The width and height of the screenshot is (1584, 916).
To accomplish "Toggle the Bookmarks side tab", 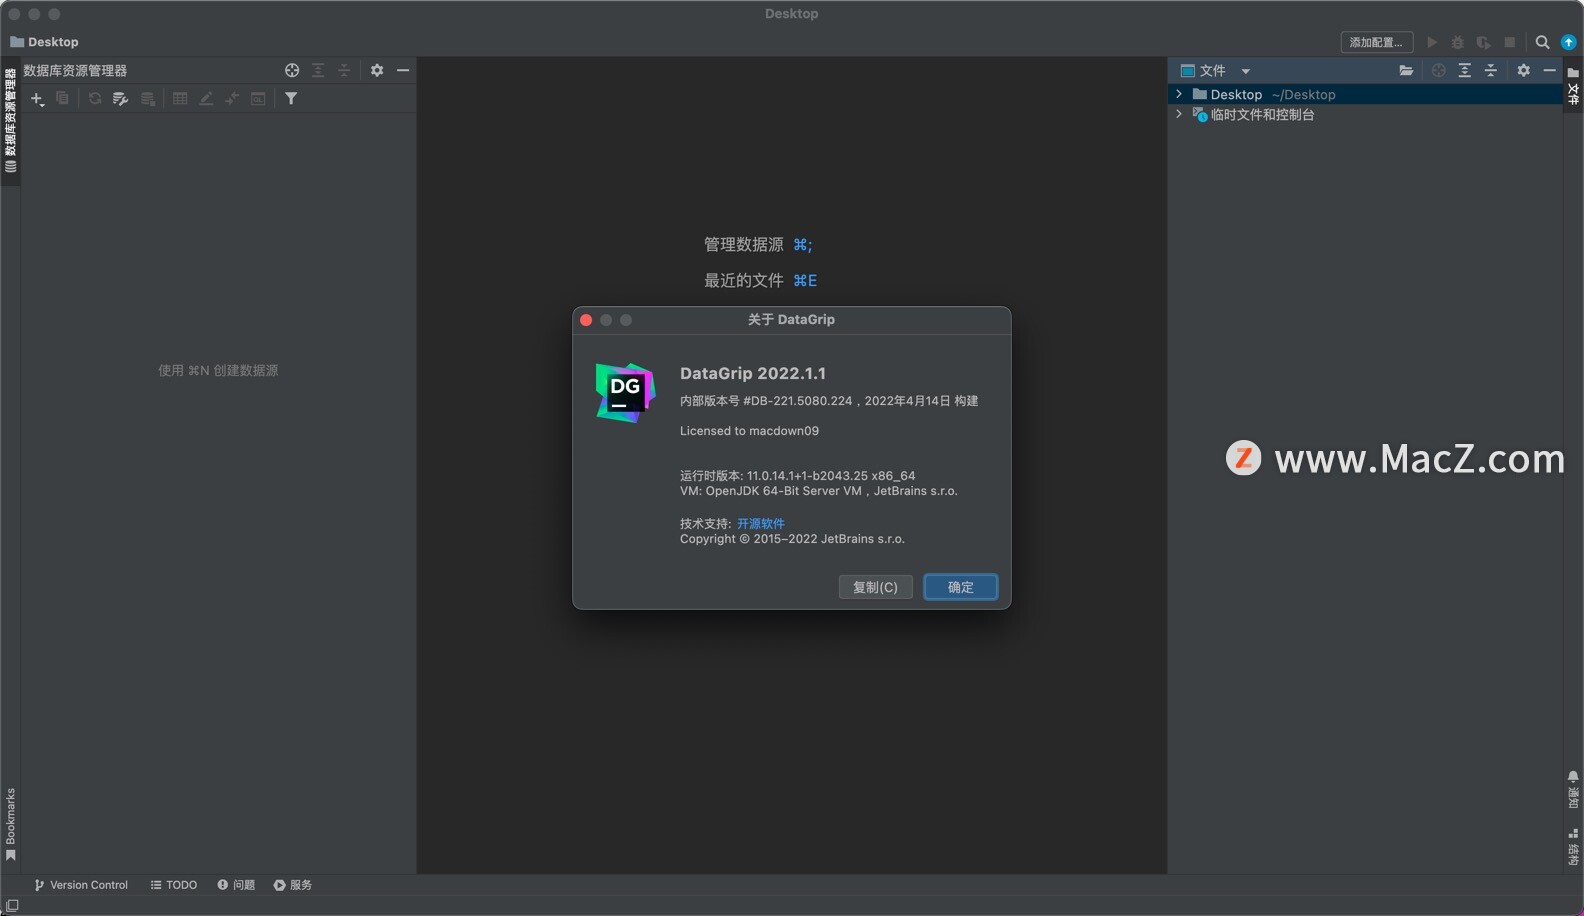I will pyautogui.click(x=10, y=824).
